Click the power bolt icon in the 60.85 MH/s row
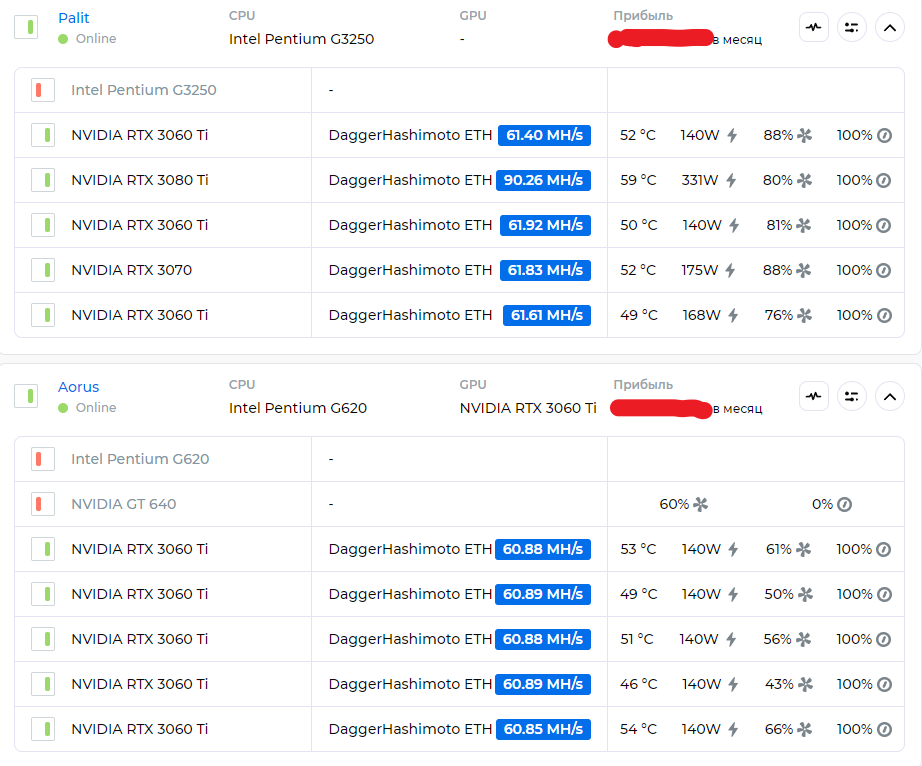Viewport: 922px width, 766px height. 733,730
